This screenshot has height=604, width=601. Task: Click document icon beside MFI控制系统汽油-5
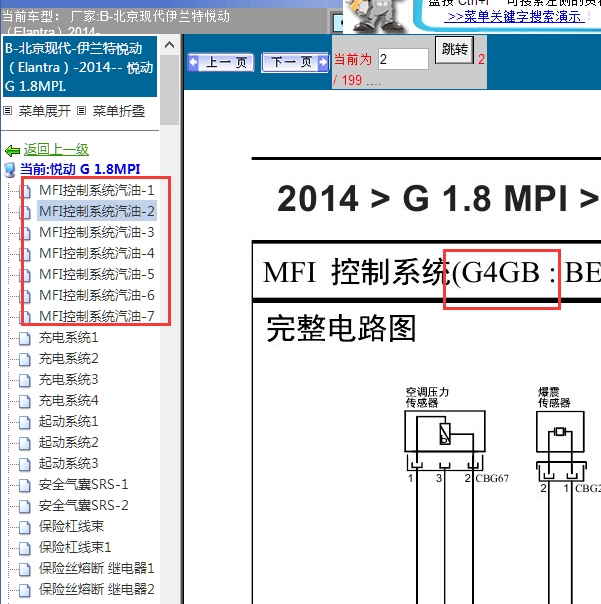pyautogui.click(x=25, y=275)
